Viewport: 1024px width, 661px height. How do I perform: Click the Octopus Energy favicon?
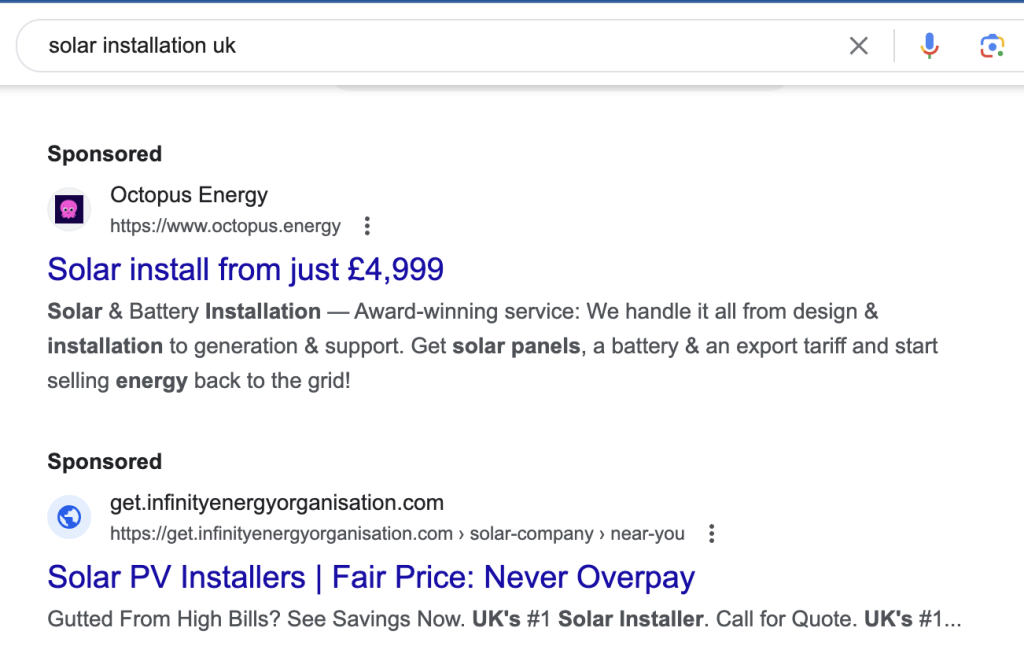point(69,210)
